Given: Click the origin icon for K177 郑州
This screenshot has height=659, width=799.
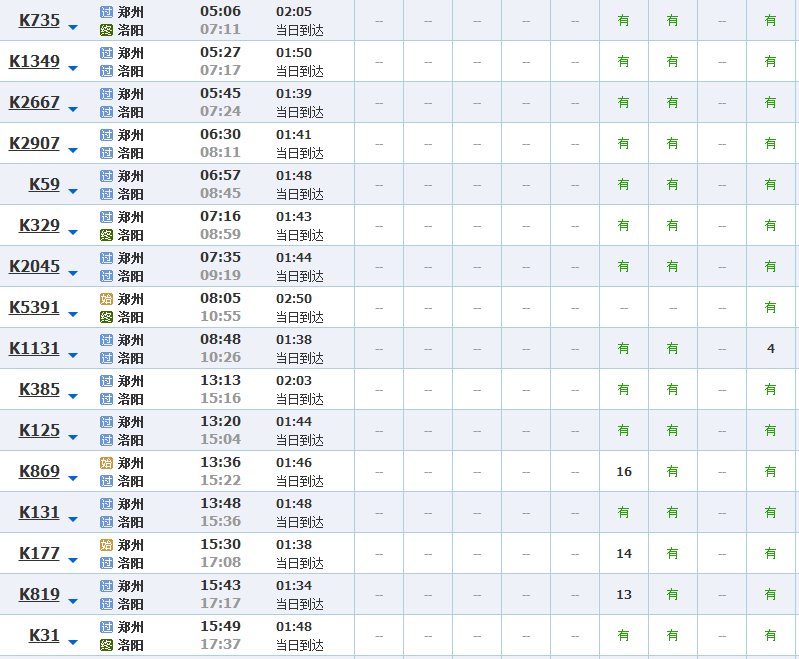Looking at the screenshot, I should tap(107, 545).
